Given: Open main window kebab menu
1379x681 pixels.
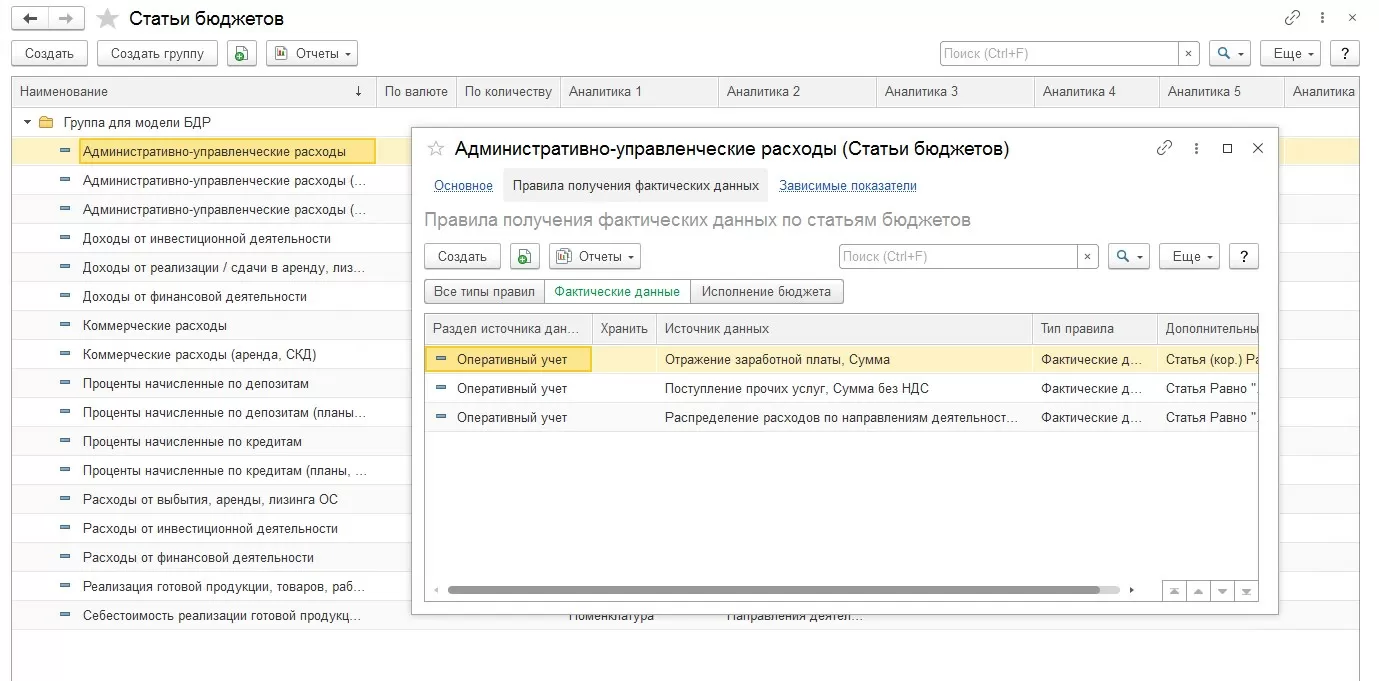Looking at the screenshot, I should click(x=1324, y=18).
